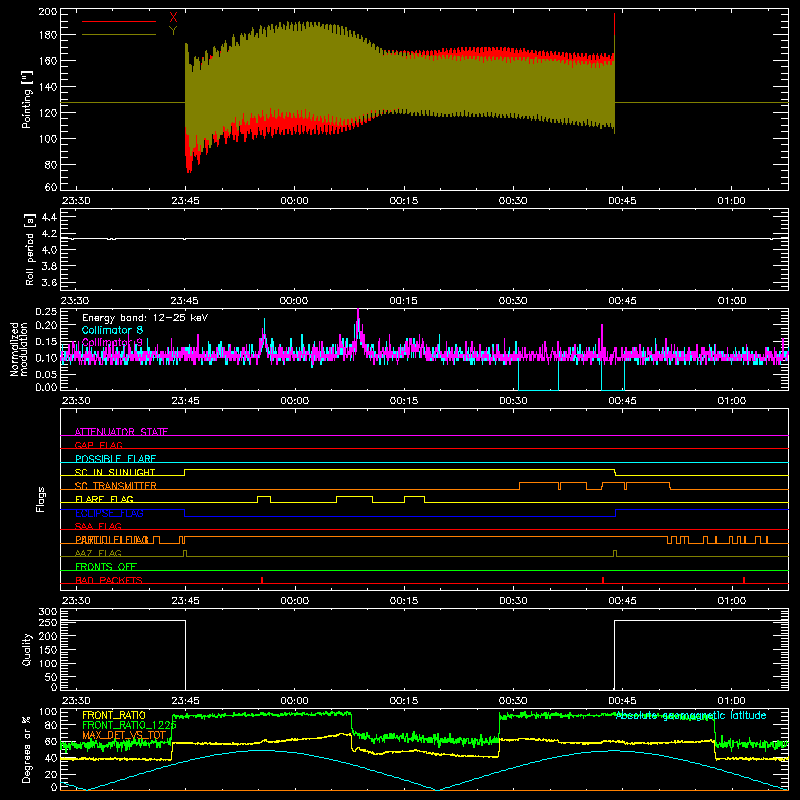Select the magenta 'Collimator 9' legend entry

(112, 342)
